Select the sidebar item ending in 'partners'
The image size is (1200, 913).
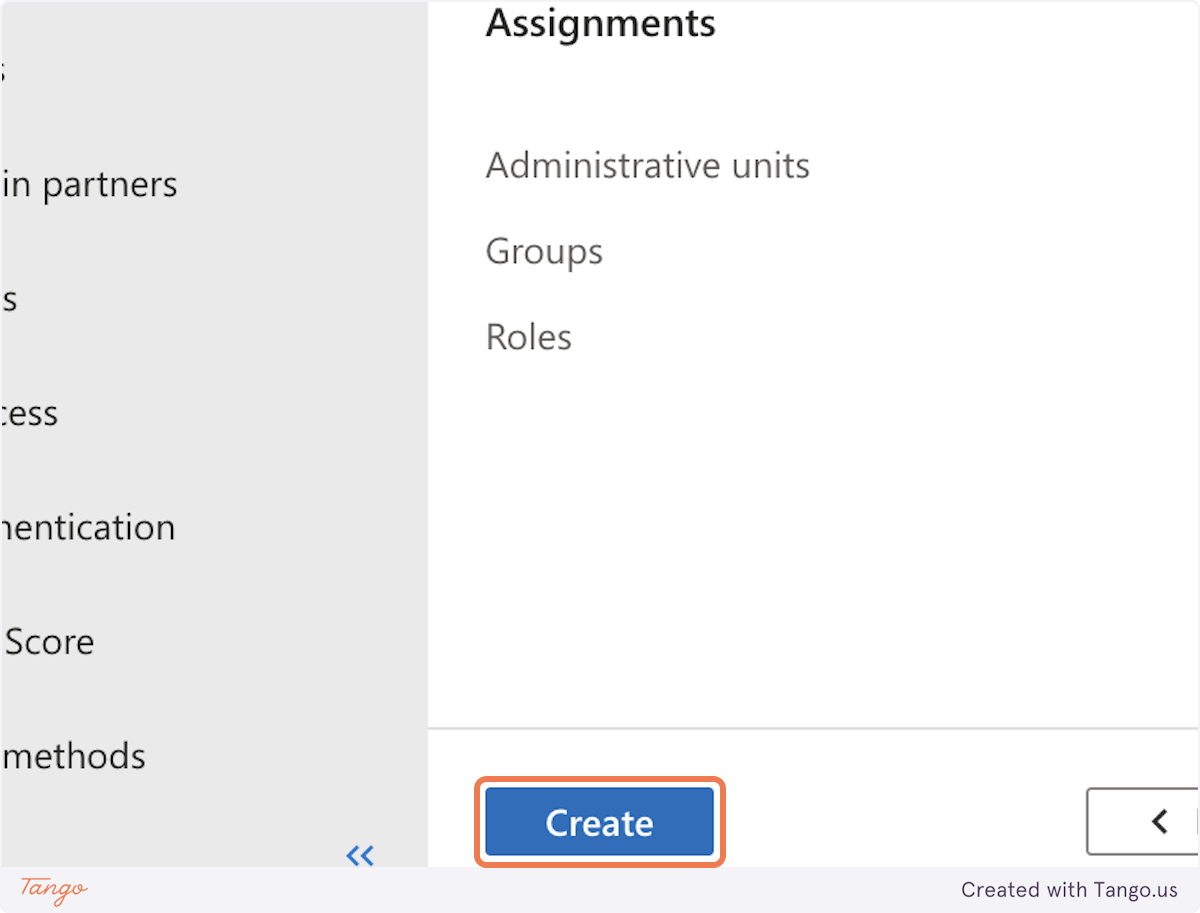[x=90, y=183]
